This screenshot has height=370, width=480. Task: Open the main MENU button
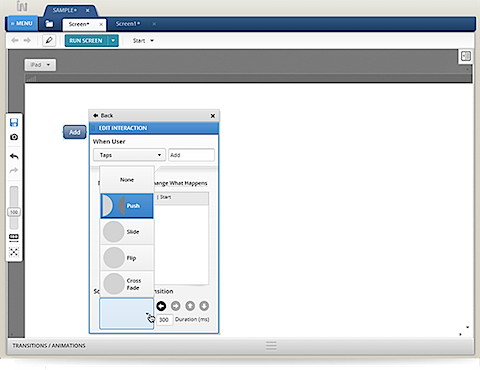[22, 24]
